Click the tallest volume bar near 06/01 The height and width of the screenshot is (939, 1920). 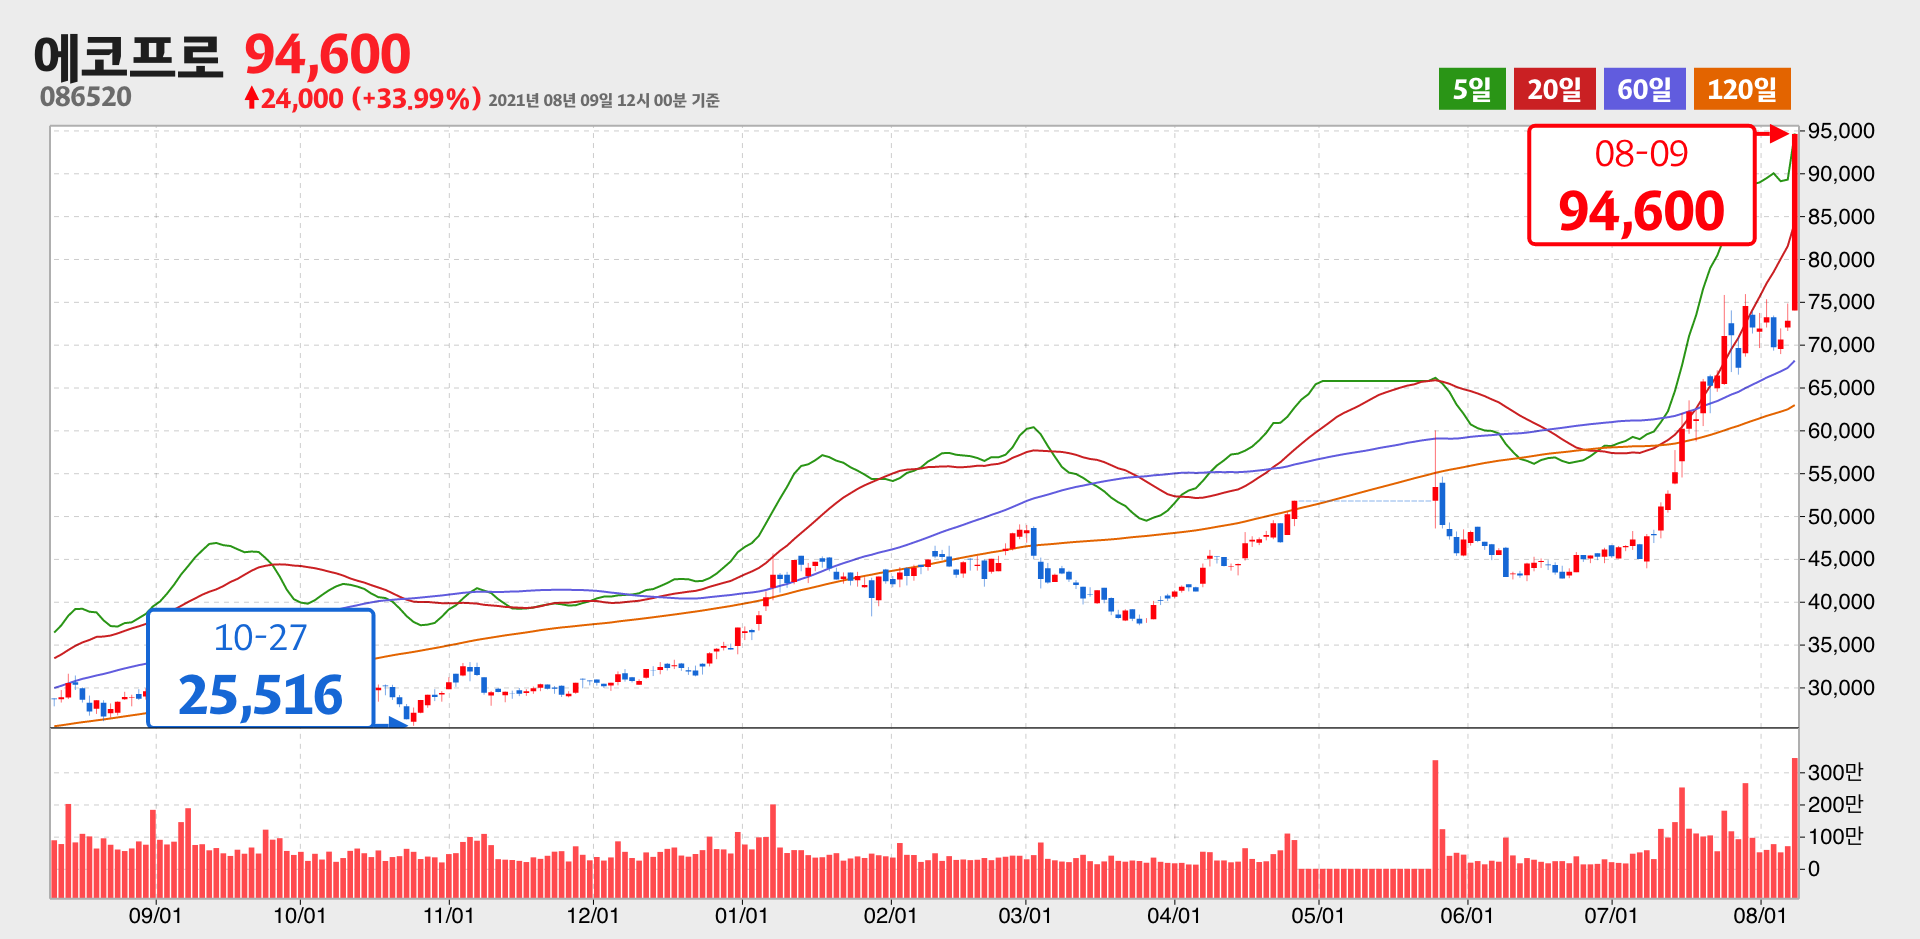pos(1435,829)
